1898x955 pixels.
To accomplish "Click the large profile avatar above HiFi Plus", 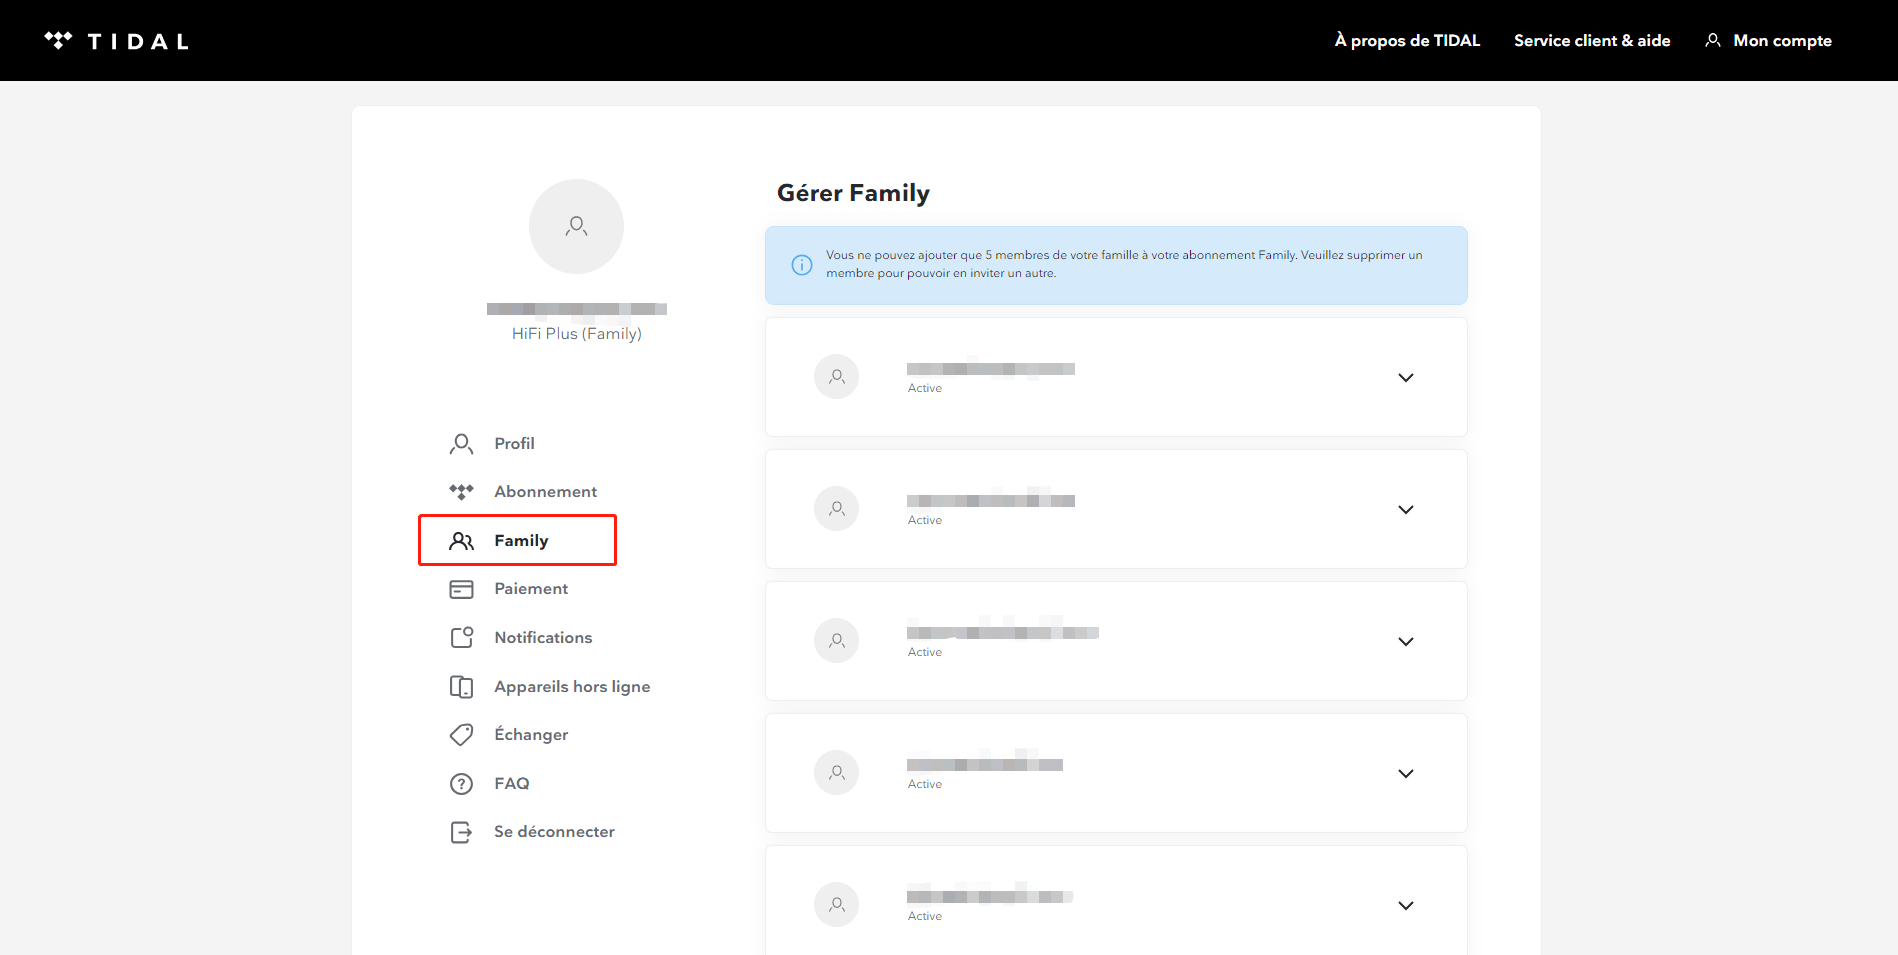I will coord(576,226).
